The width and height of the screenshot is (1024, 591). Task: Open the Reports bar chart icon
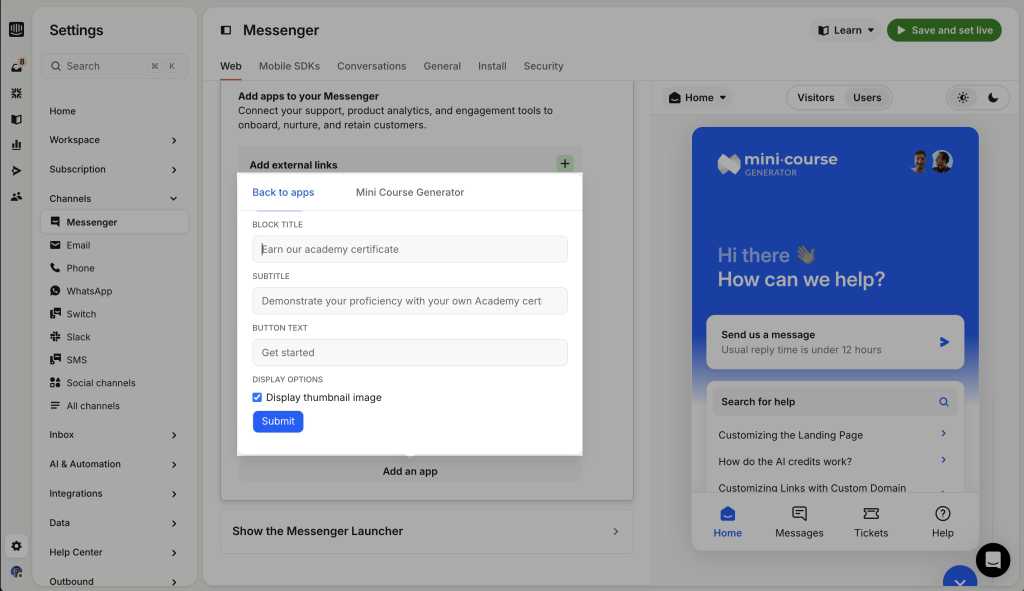16,145
